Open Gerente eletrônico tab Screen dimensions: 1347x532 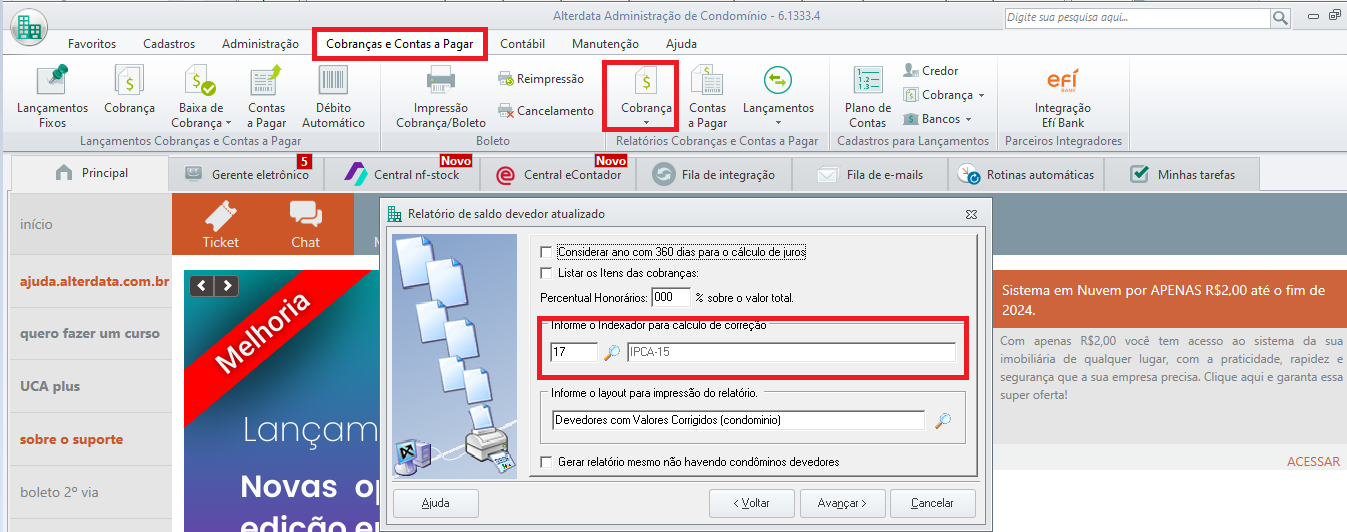click(x=247, y=174)
